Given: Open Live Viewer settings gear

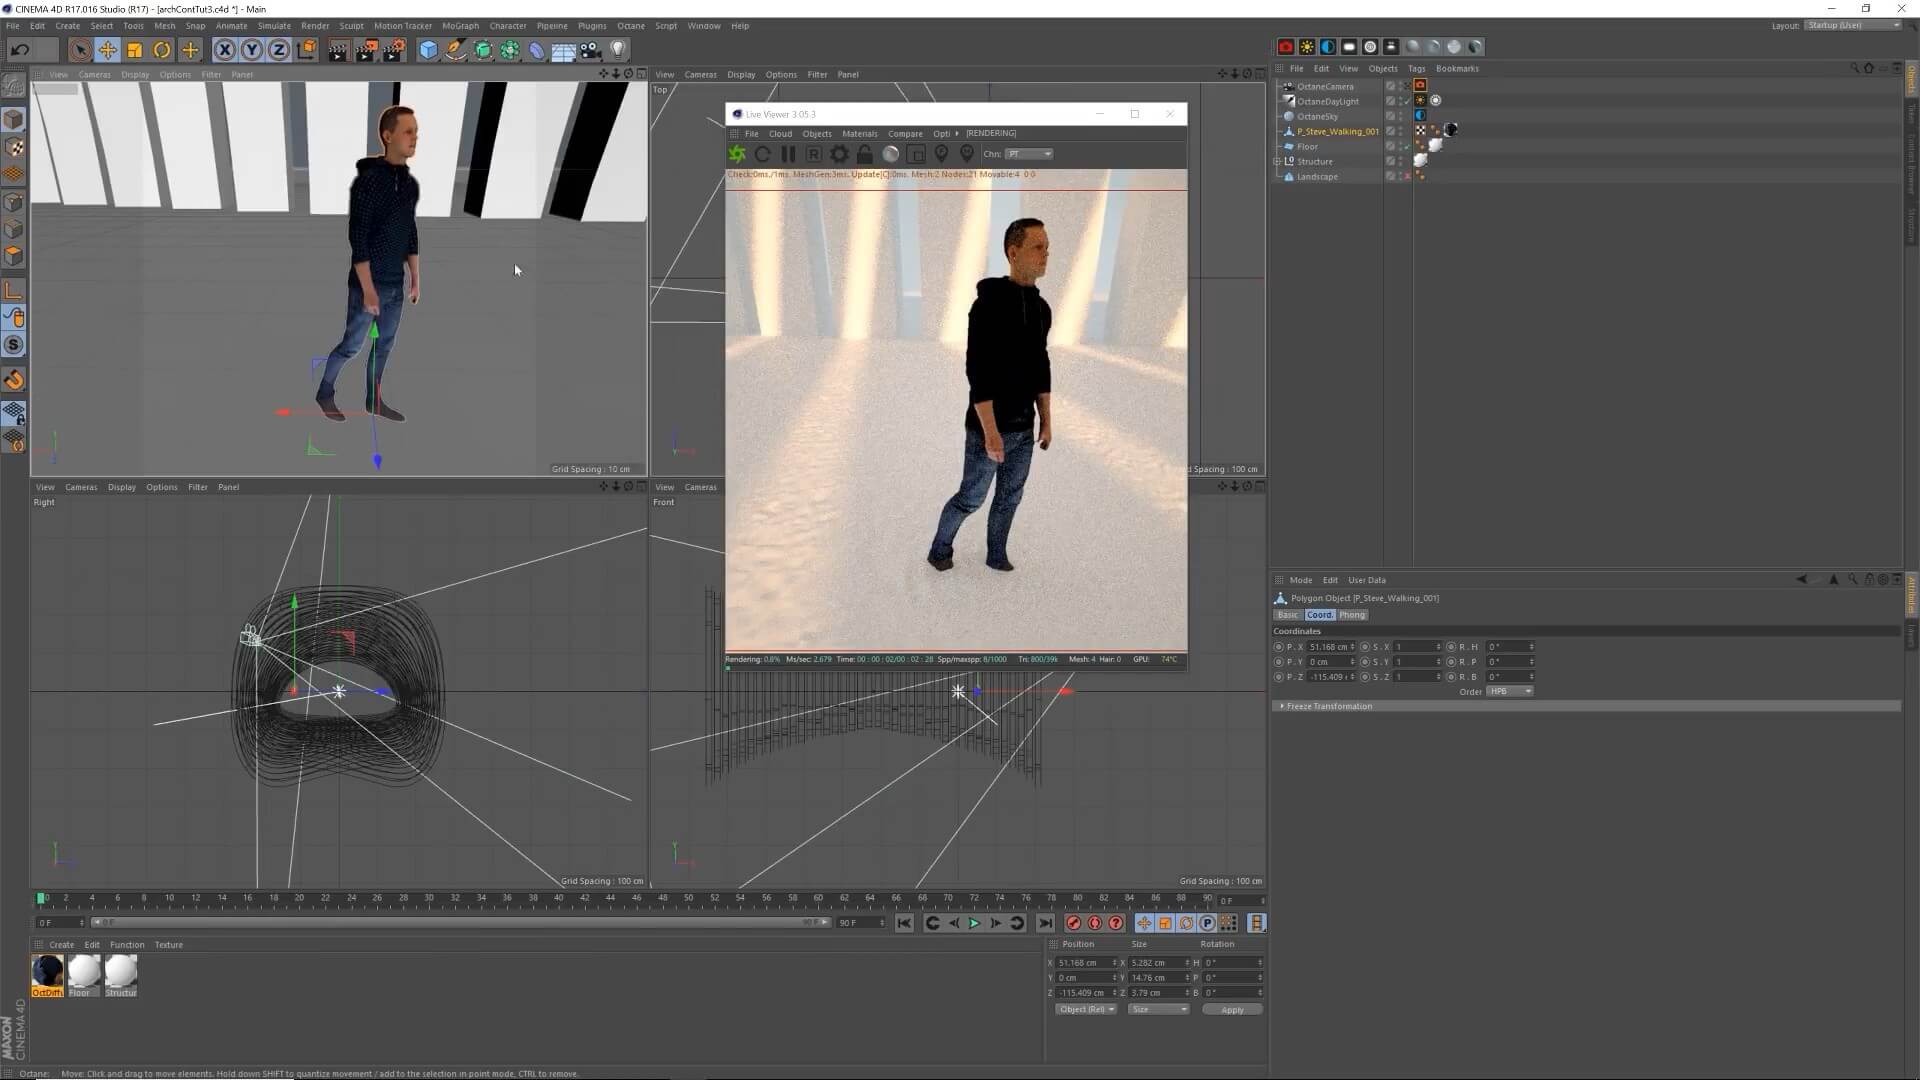Looking at the screenshot, I should 839,154.
